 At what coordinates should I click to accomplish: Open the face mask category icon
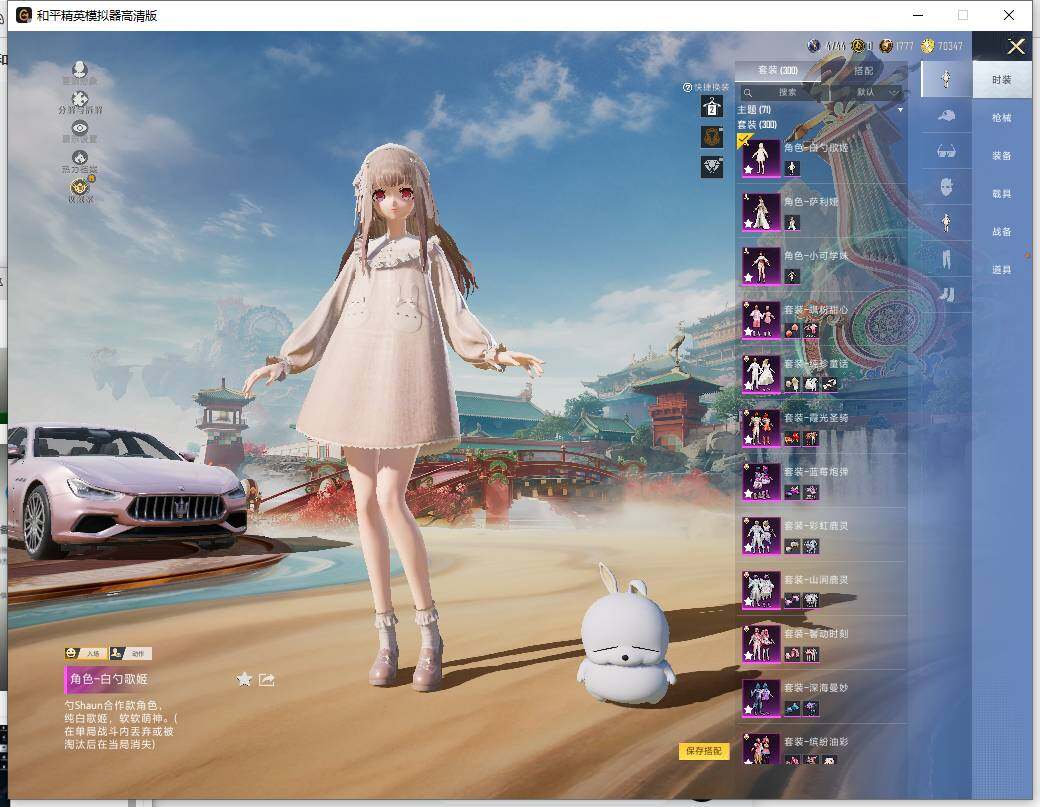(946, 186)
